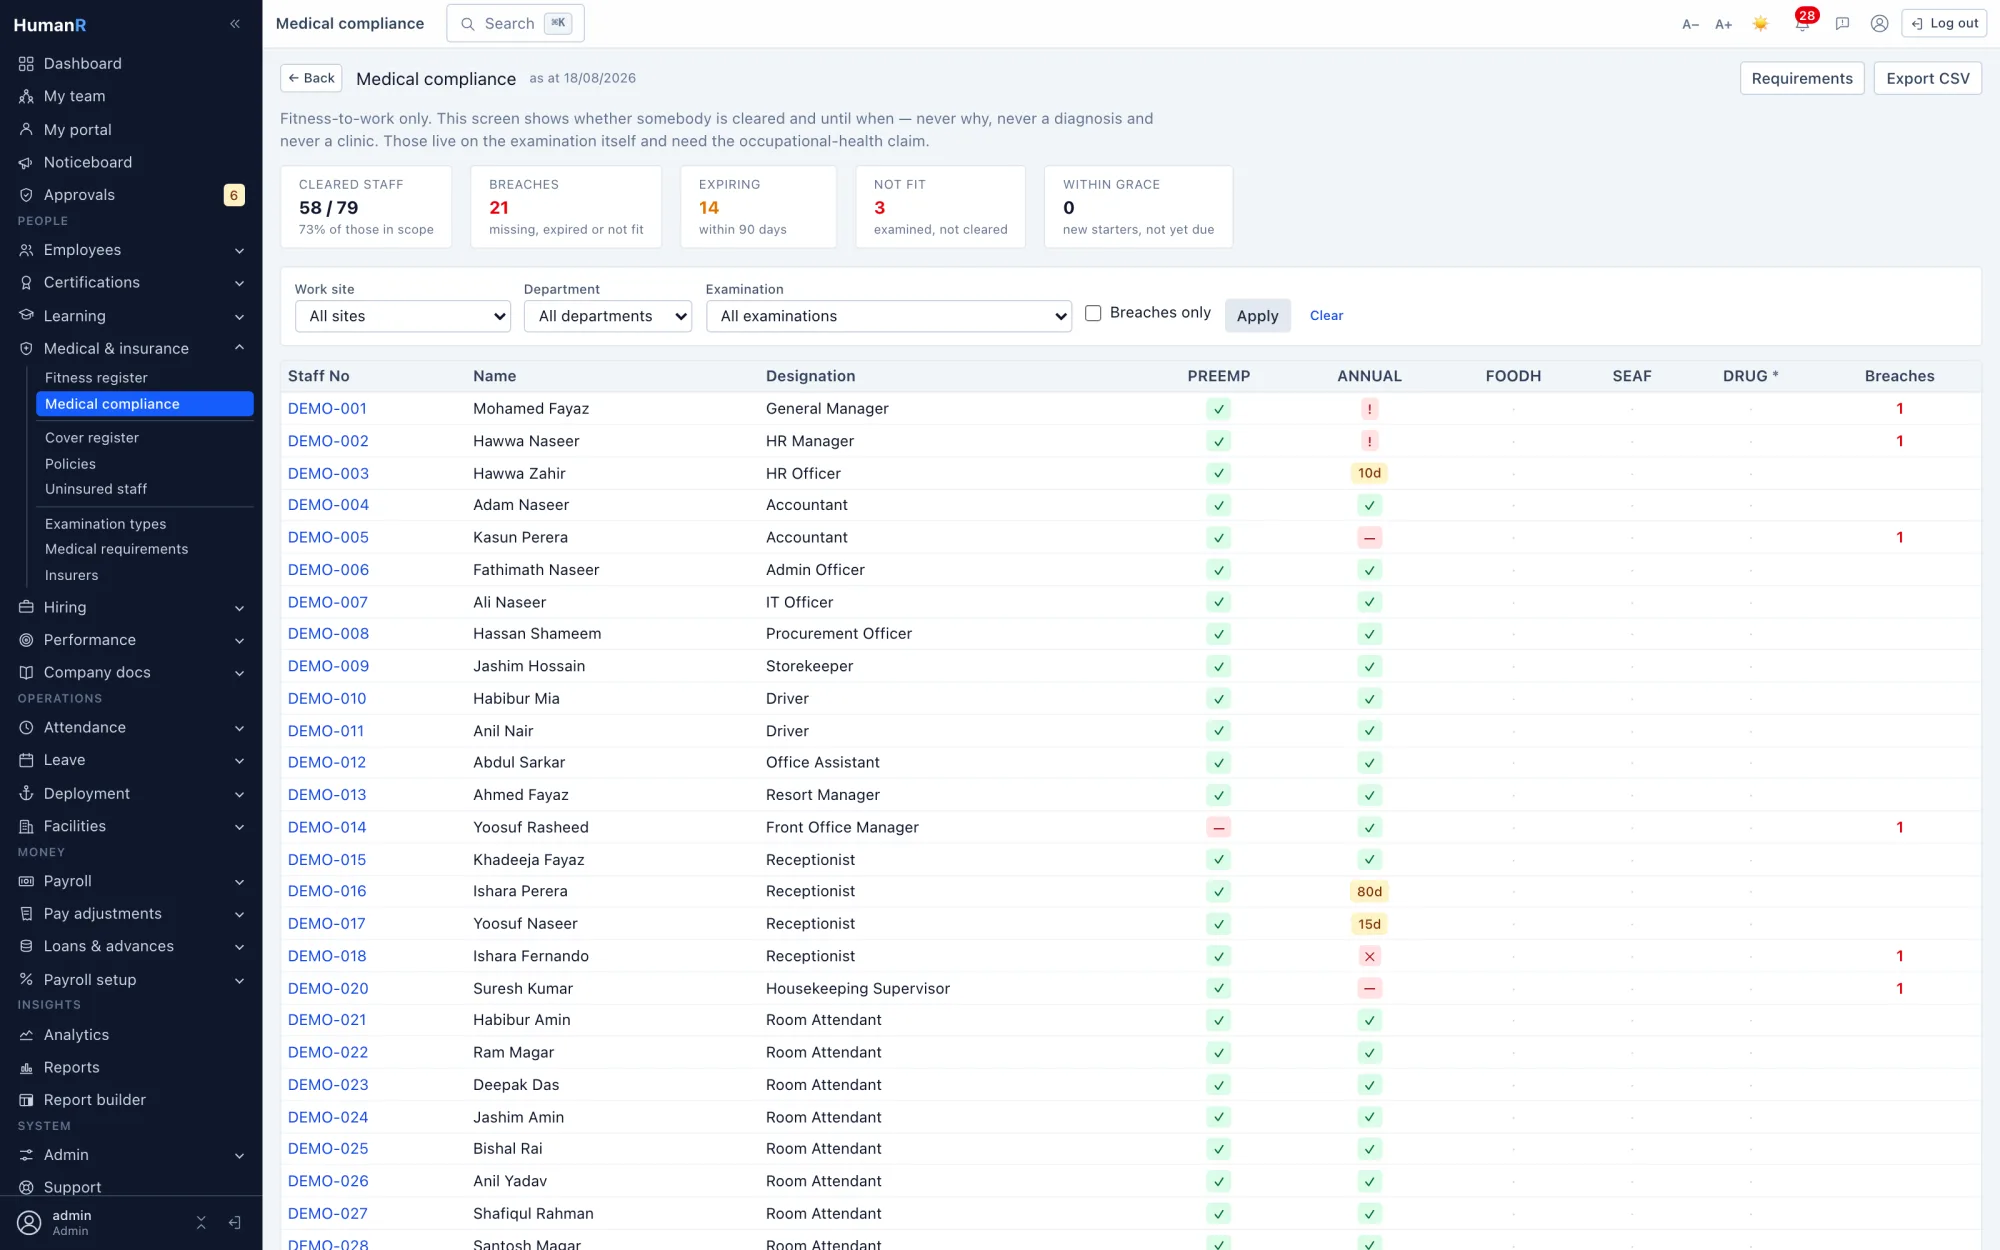Open the Approvals shield icon
Screen dimensions: 2000x1250
click(26, 195)
